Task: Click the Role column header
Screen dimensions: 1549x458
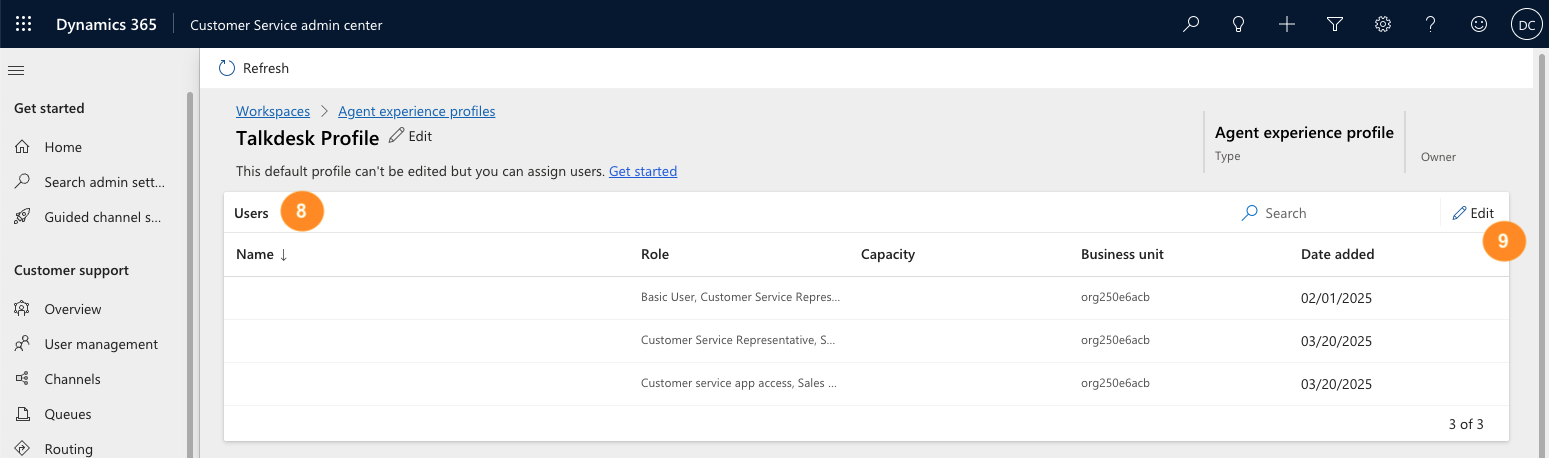Action: 655,254
